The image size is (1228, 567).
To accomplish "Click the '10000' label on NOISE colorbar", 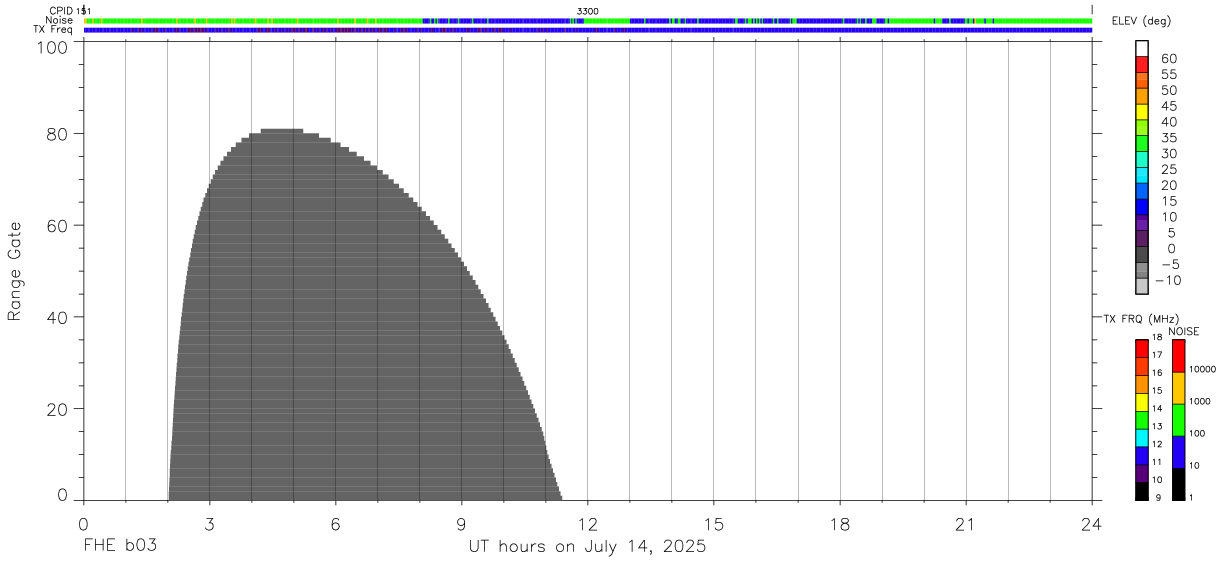I will click(1202, 370).
